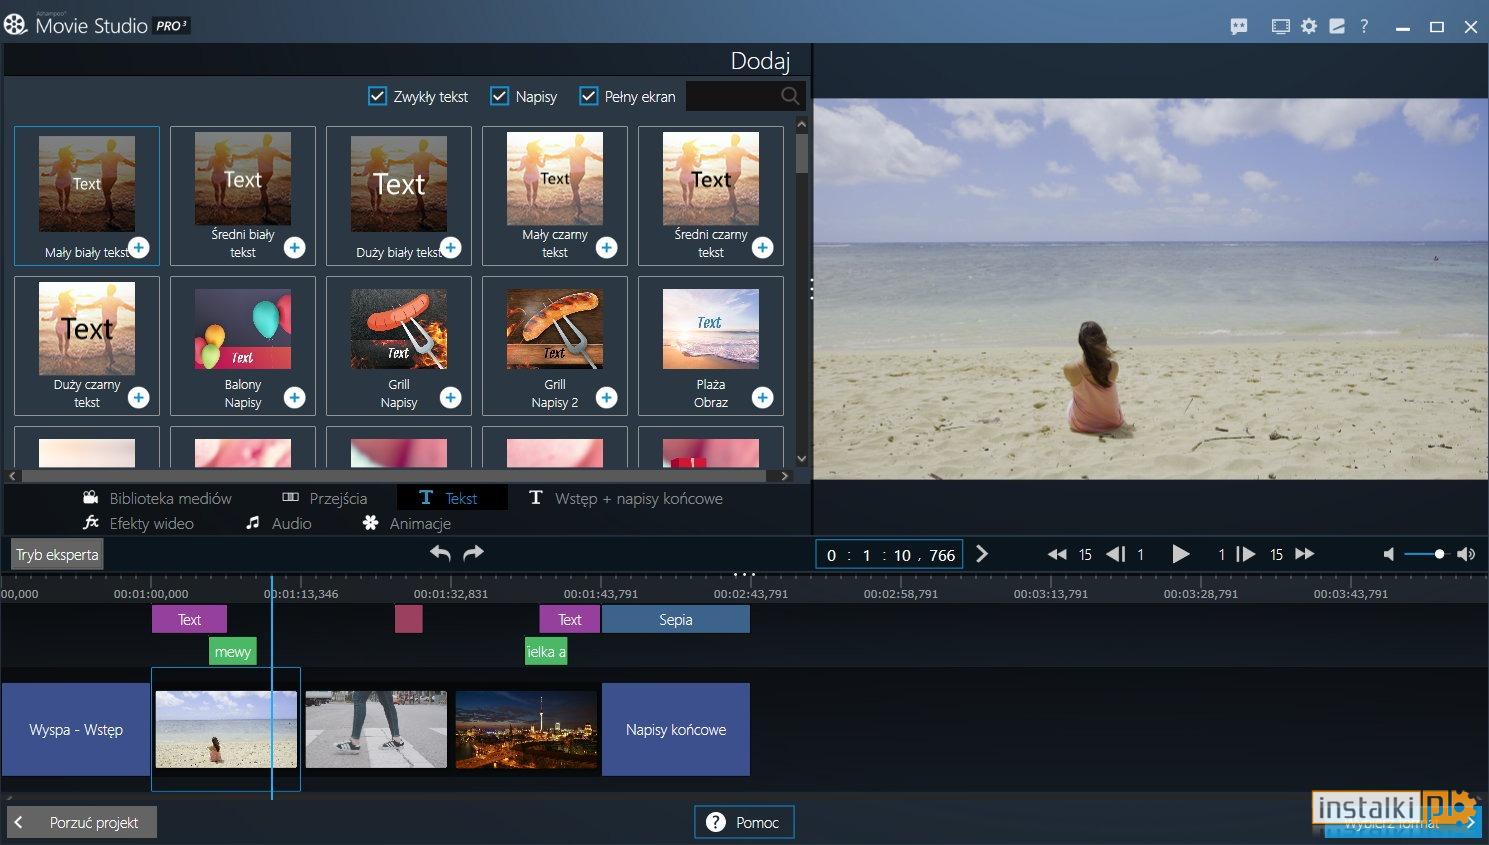The height and width of the screenshot is (845, 1489).
Task: Add the Średni biały tekst template with plus
Action: 295,248
